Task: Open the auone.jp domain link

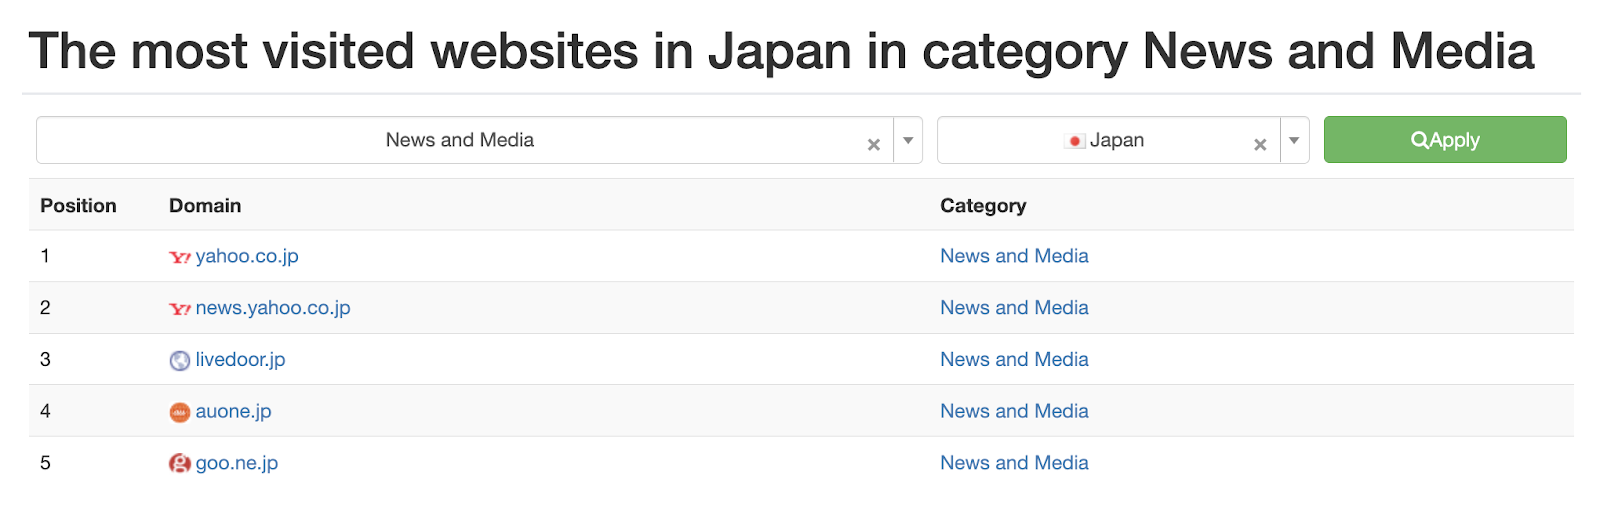Action: click(x=233, y=411)
